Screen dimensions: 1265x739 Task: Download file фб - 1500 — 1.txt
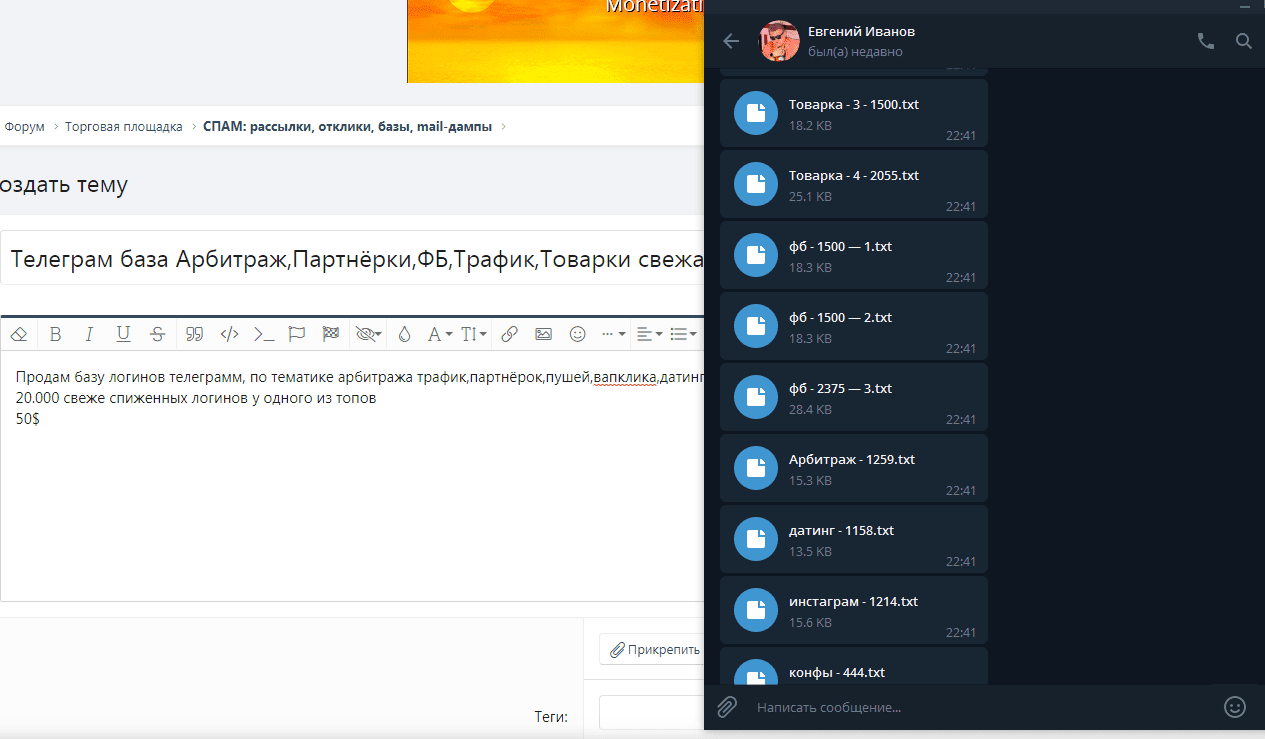coord(756,256)
